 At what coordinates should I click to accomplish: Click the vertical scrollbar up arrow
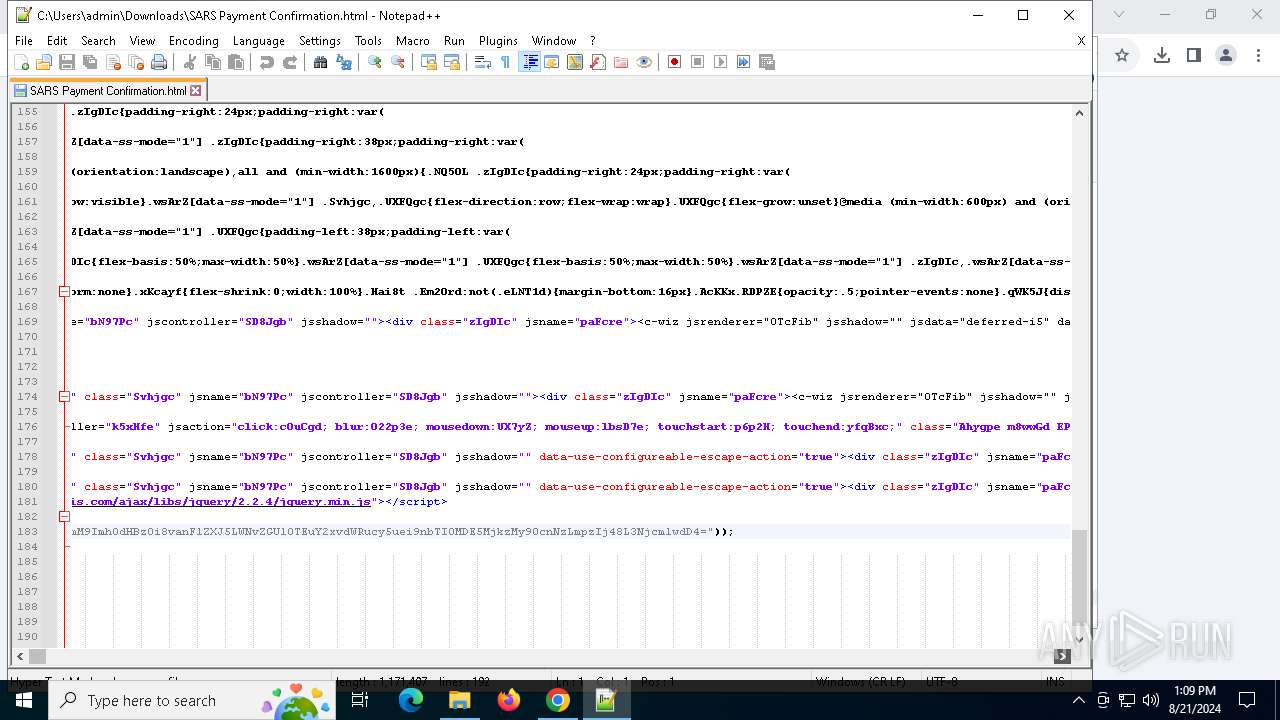pos(1079,113)
